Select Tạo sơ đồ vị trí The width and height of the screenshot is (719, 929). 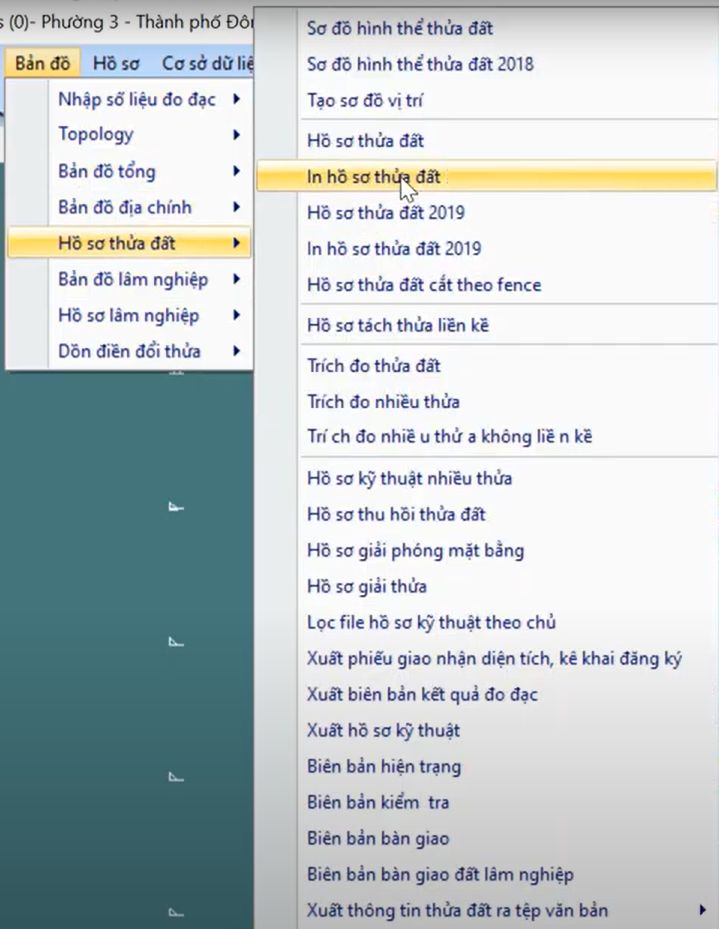(x=486, y=100)
